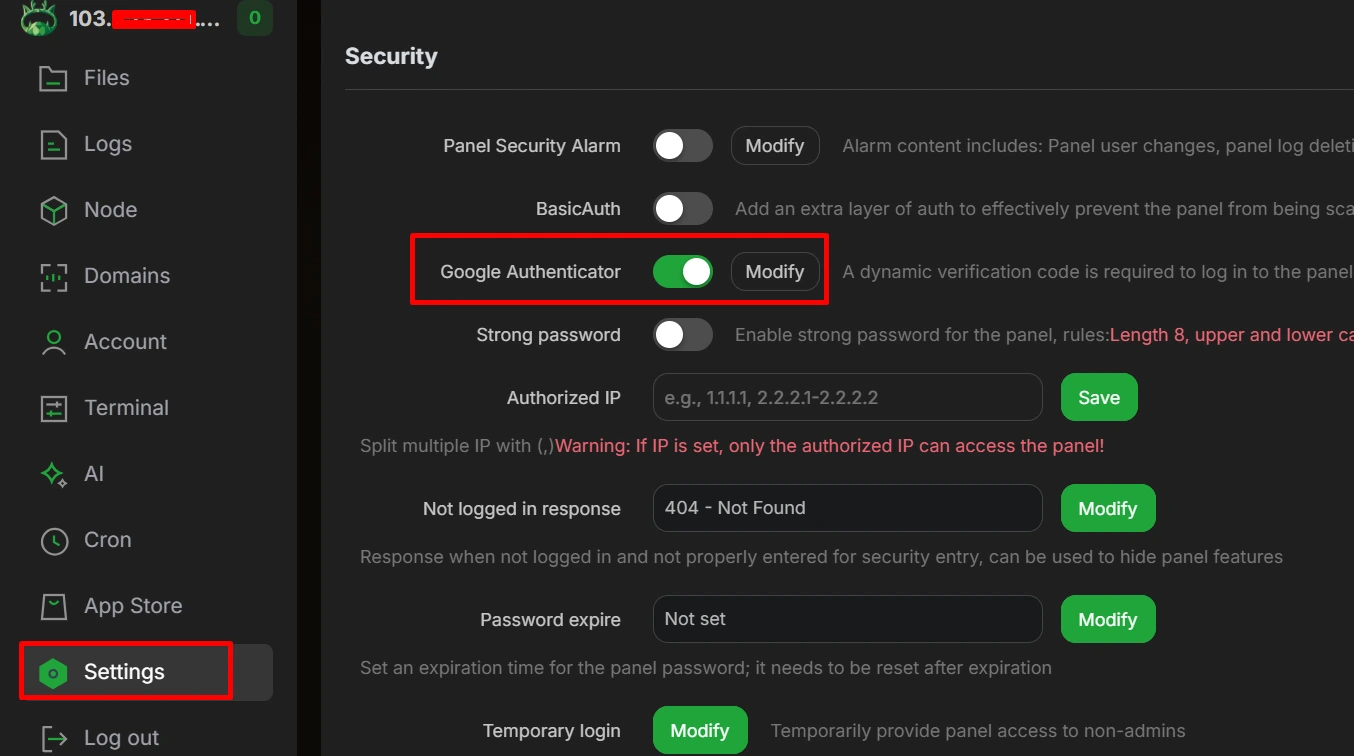Open the Domains bracket icon

click(53, 276)
